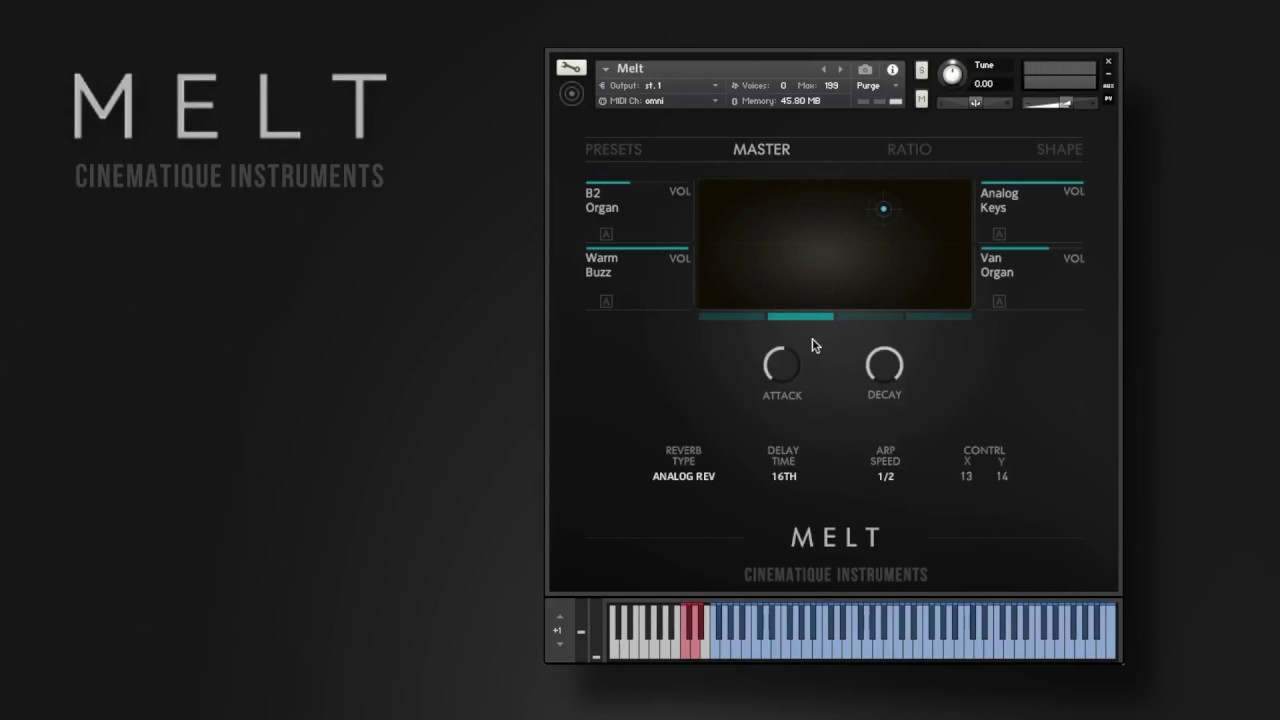This screenshot has width=1280, height=720.
Task: Click the CONTRL Y value 14
Action: [x=1002, y=477]
